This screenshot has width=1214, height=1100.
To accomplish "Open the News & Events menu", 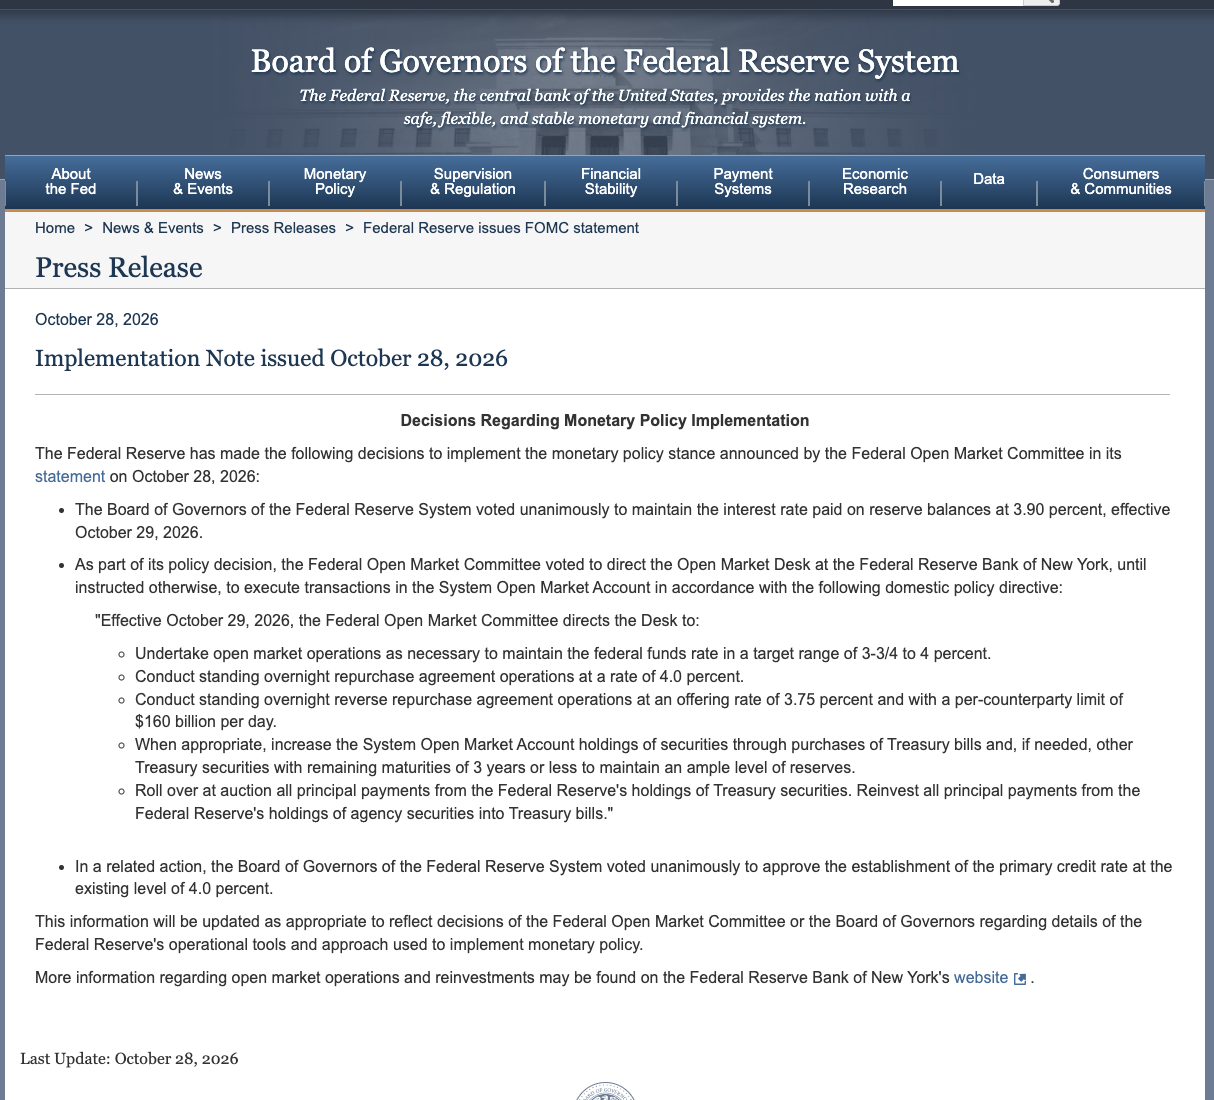I will coord(203,181).
